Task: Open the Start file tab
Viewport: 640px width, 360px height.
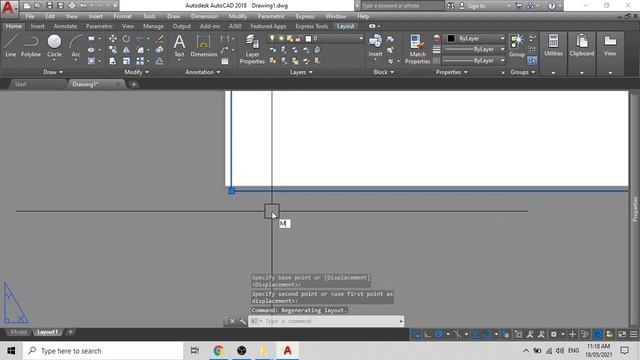Action: [20, 84]
